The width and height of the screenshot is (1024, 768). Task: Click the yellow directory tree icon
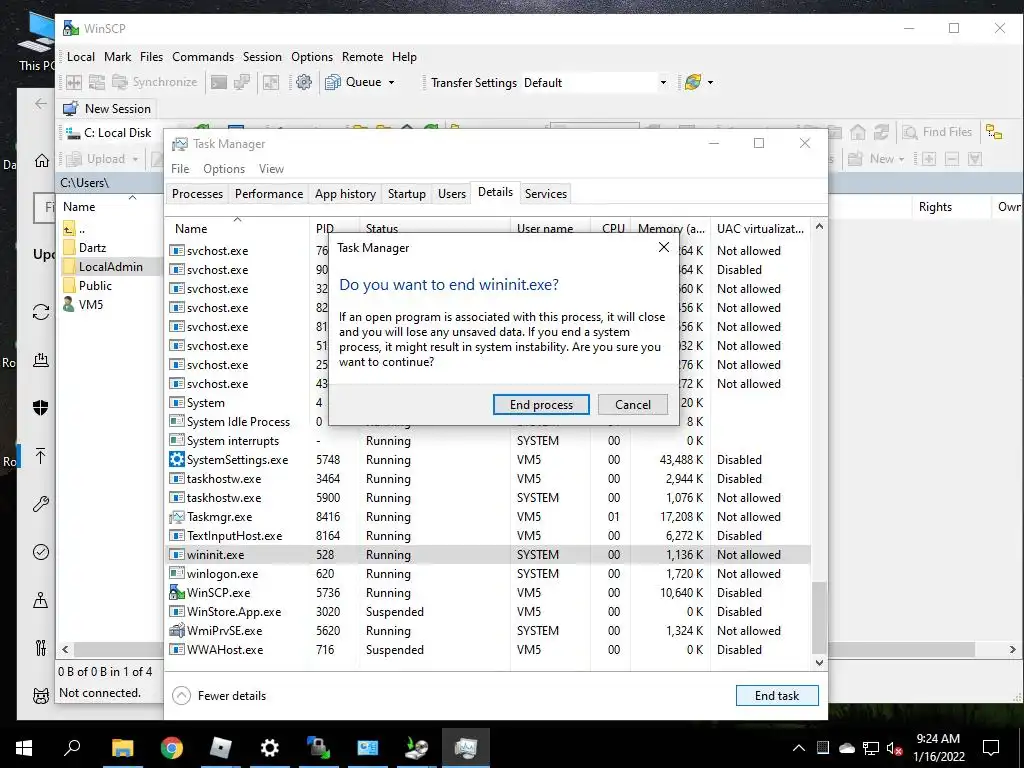(x=994, y=132)
